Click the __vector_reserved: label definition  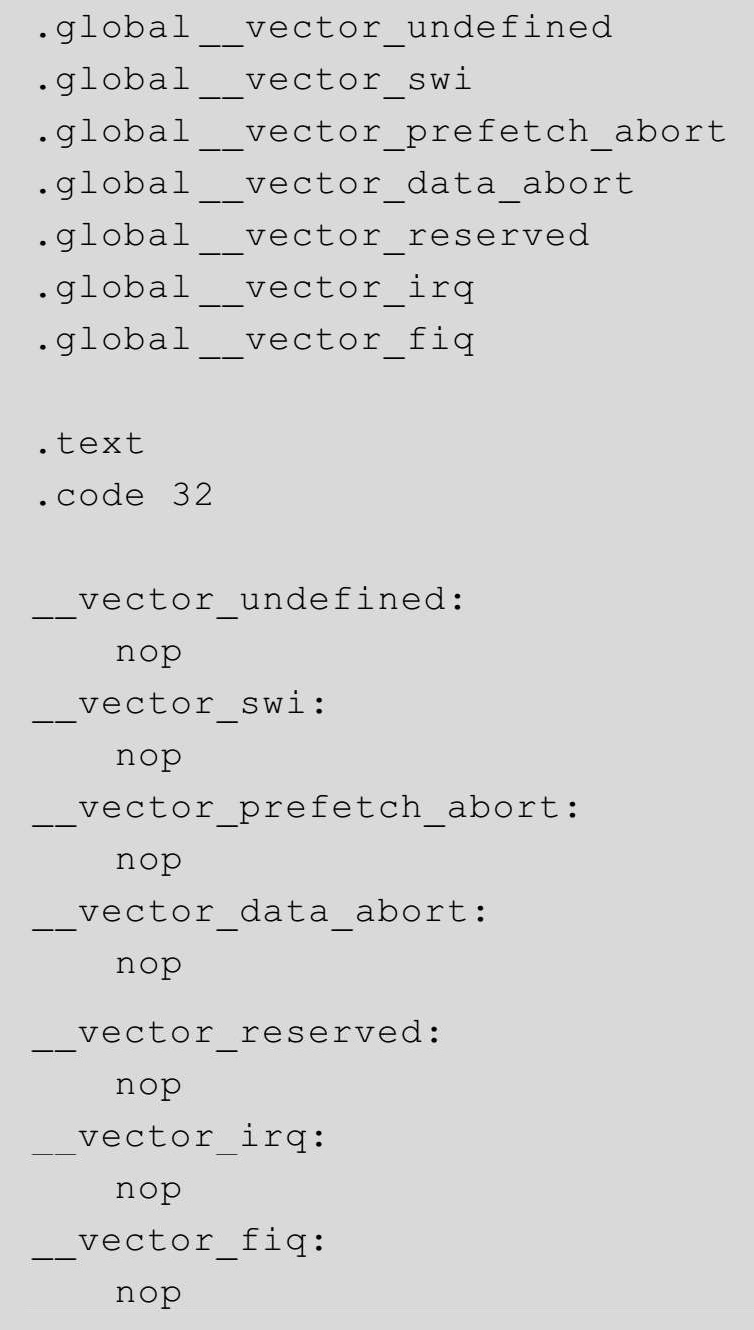pos(237,1033)
